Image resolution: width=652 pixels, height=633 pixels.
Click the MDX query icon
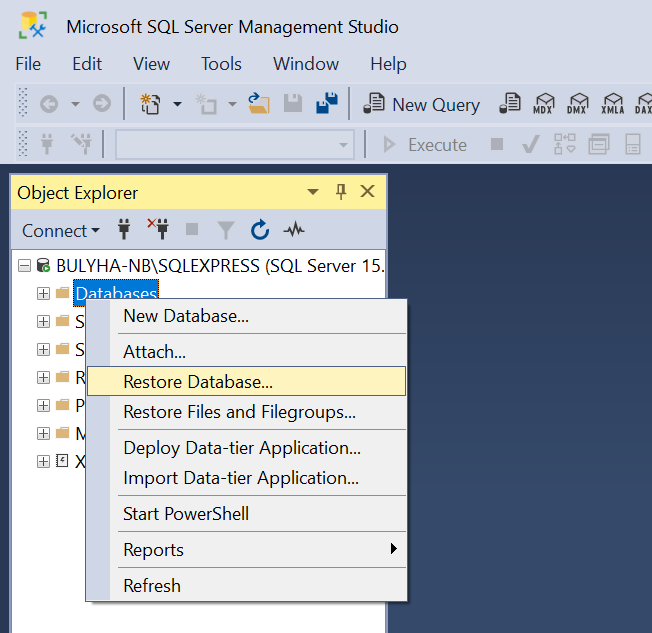[x=544, y=104]
